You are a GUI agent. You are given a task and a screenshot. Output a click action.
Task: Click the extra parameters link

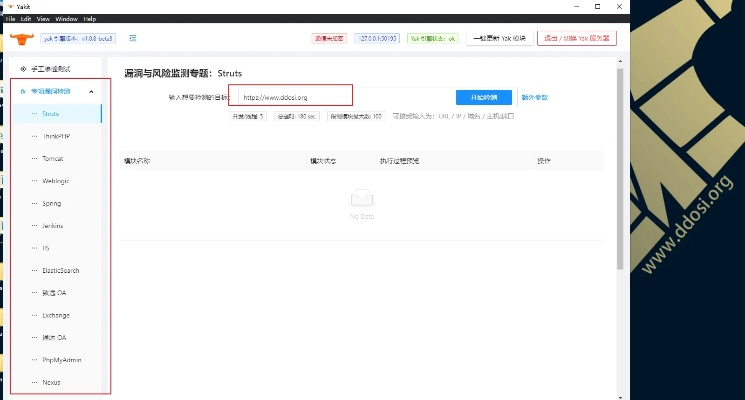pyautogui.click(x=535, y=97)
